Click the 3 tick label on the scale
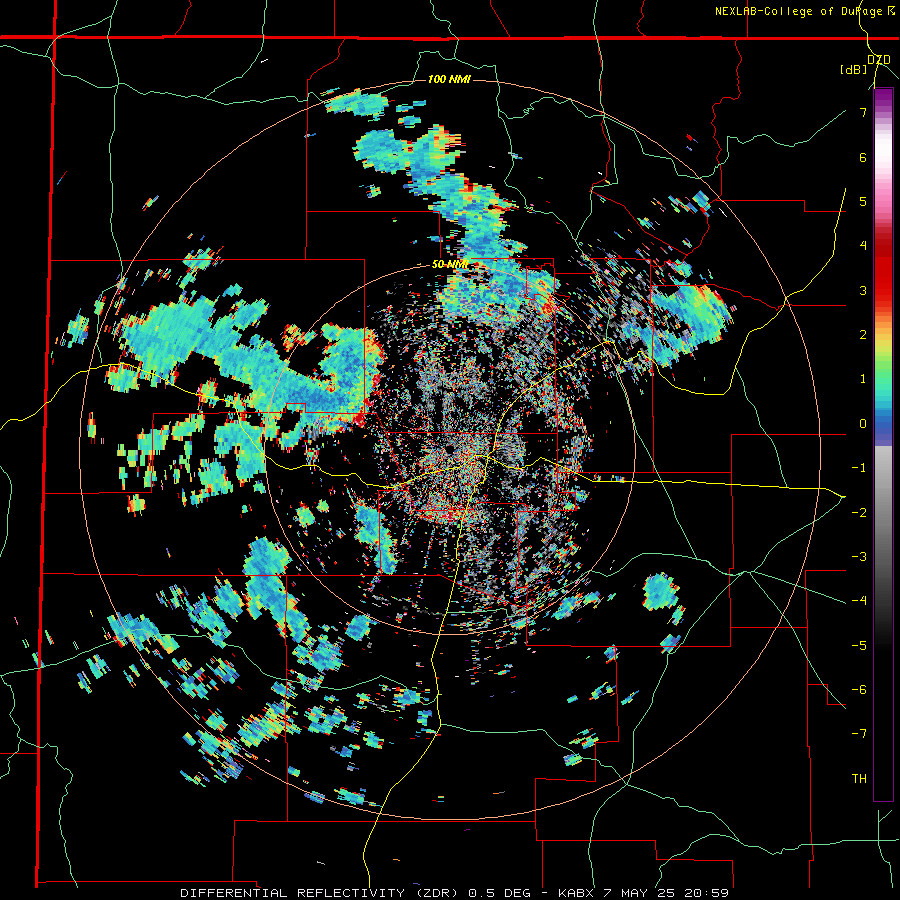The height and width of the screenshot is (900, 900). pyautogui.click(x=863, y=290)
